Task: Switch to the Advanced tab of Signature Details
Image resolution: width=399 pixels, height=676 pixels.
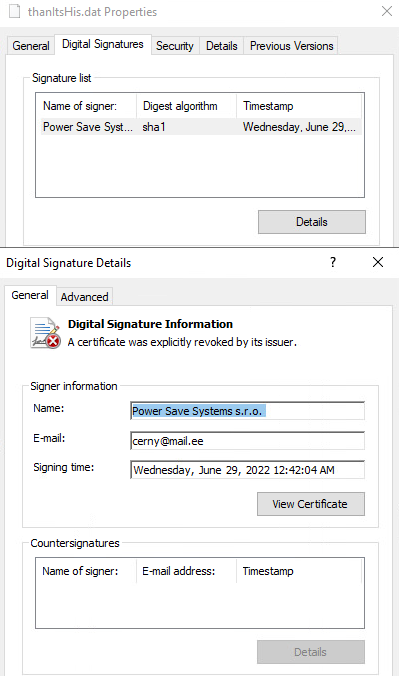Action: pos(85,297)
